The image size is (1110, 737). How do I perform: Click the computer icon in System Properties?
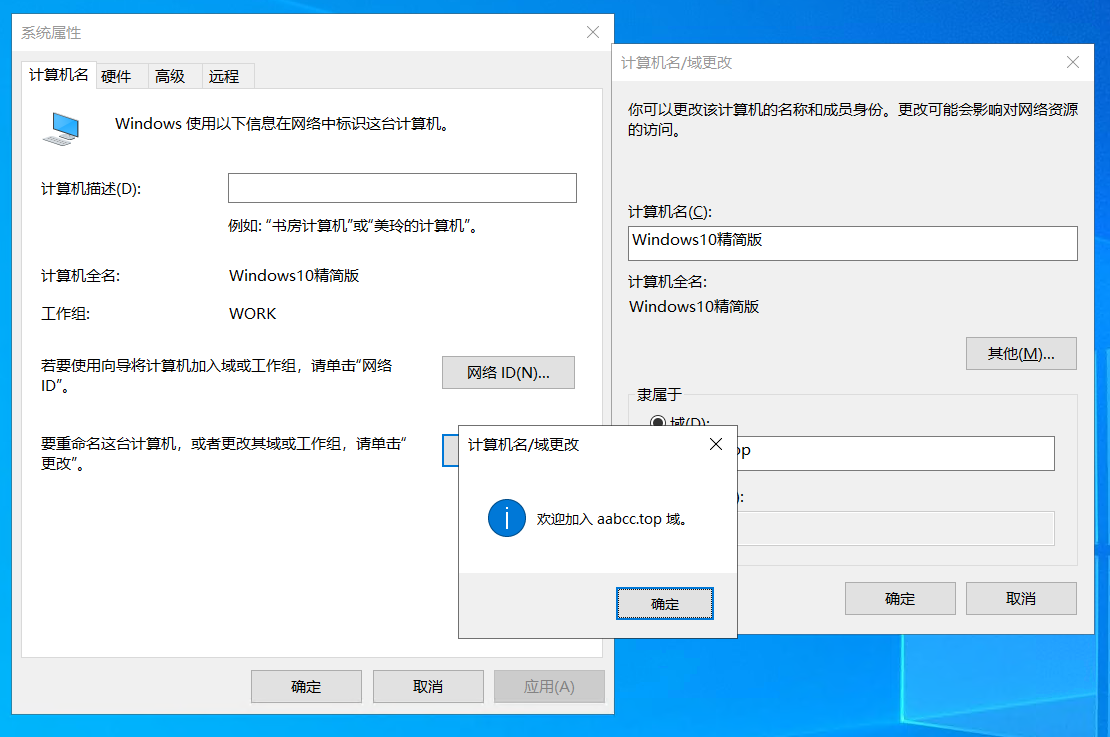point(62,128)
